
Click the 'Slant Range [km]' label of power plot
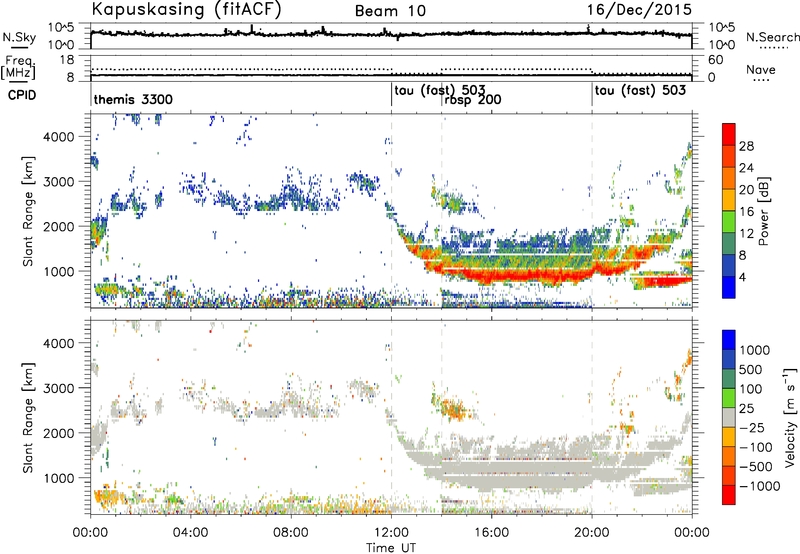28,211
